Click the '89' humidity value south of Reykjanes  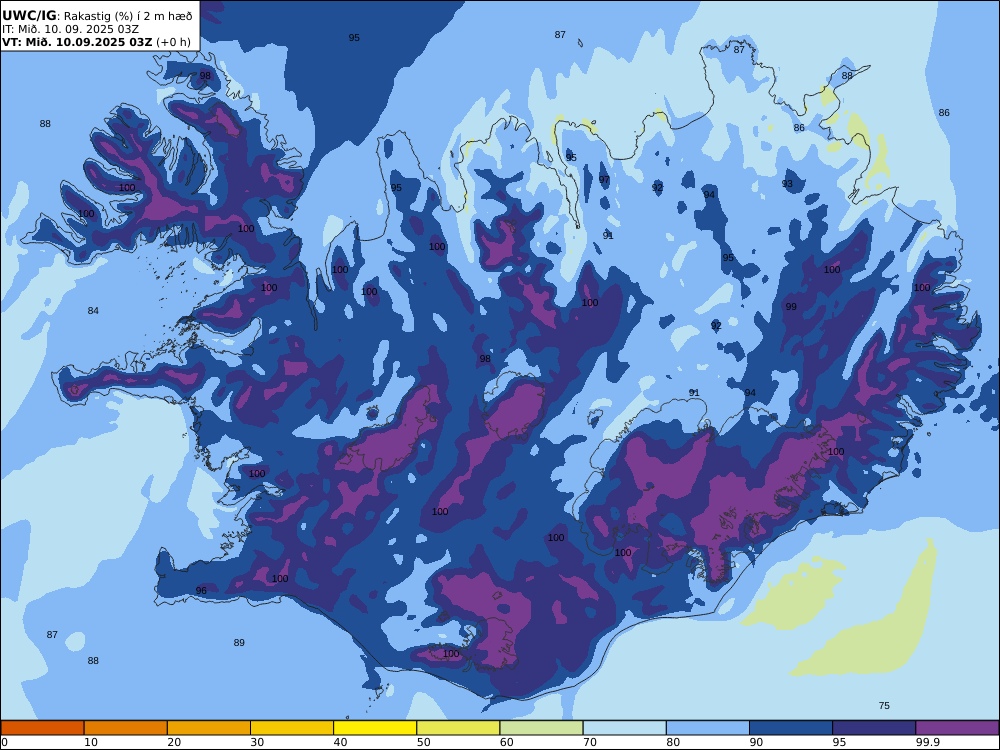point(239,642)
